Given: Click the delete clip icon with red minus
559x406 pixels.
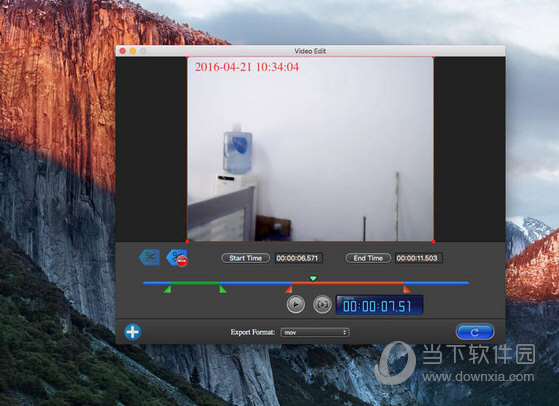Looking at the screenshot, I should 177,258.
